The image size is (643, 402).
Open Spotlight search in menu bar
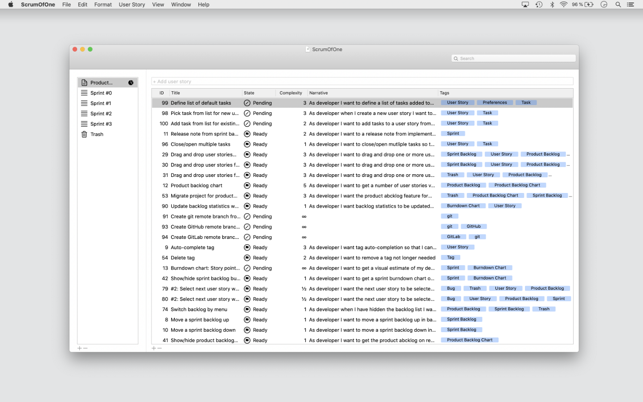618,5
